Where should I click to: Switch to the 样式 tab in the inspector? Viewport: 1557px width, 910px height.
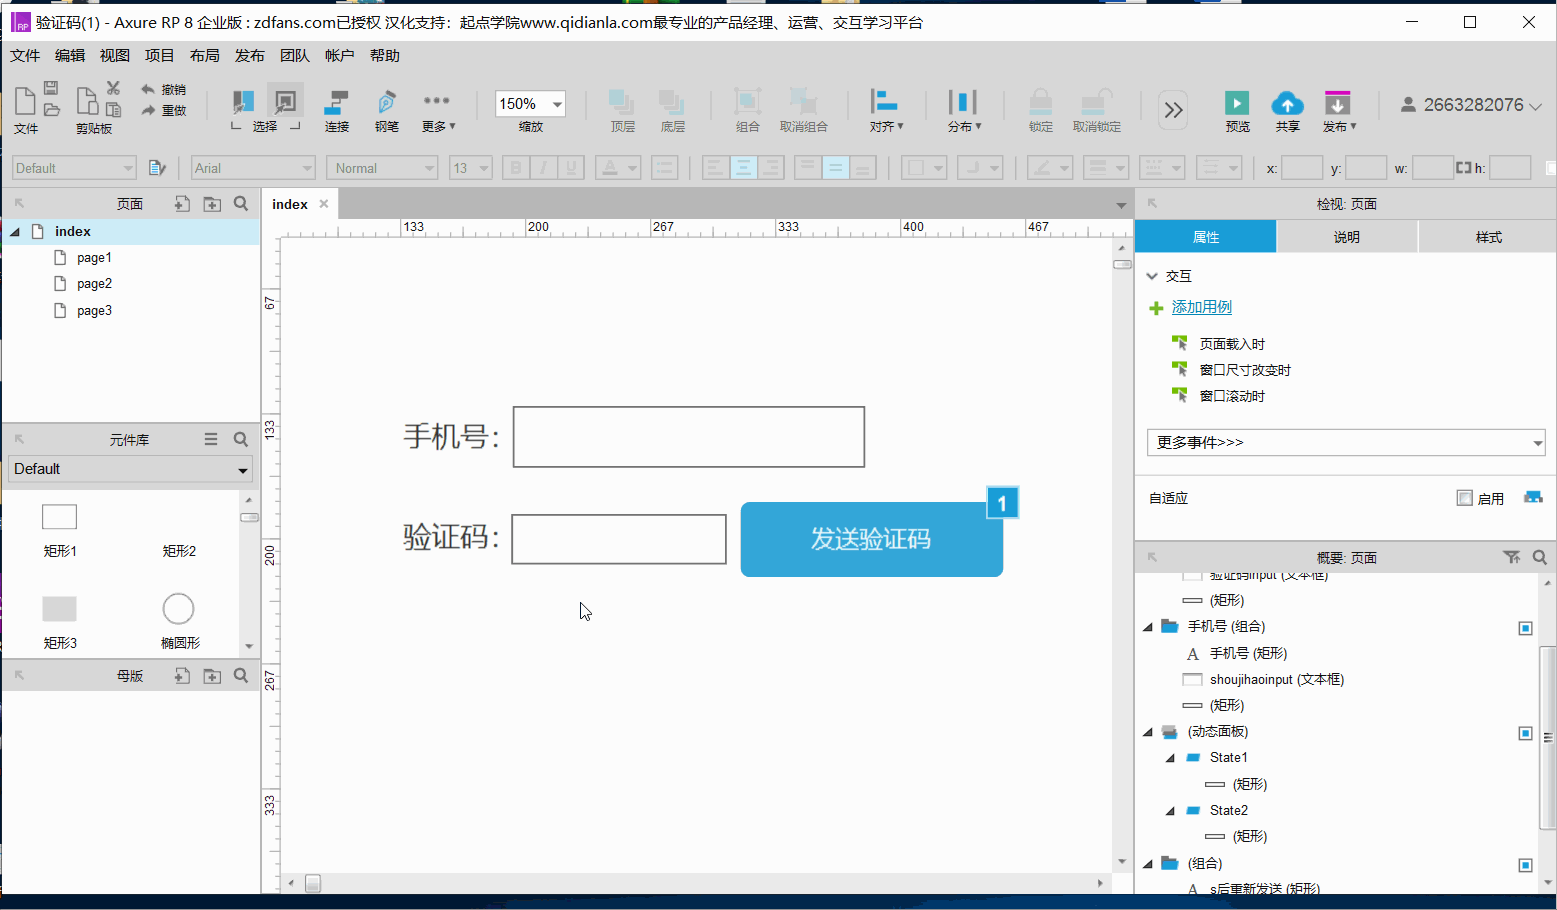(1487, 236)
